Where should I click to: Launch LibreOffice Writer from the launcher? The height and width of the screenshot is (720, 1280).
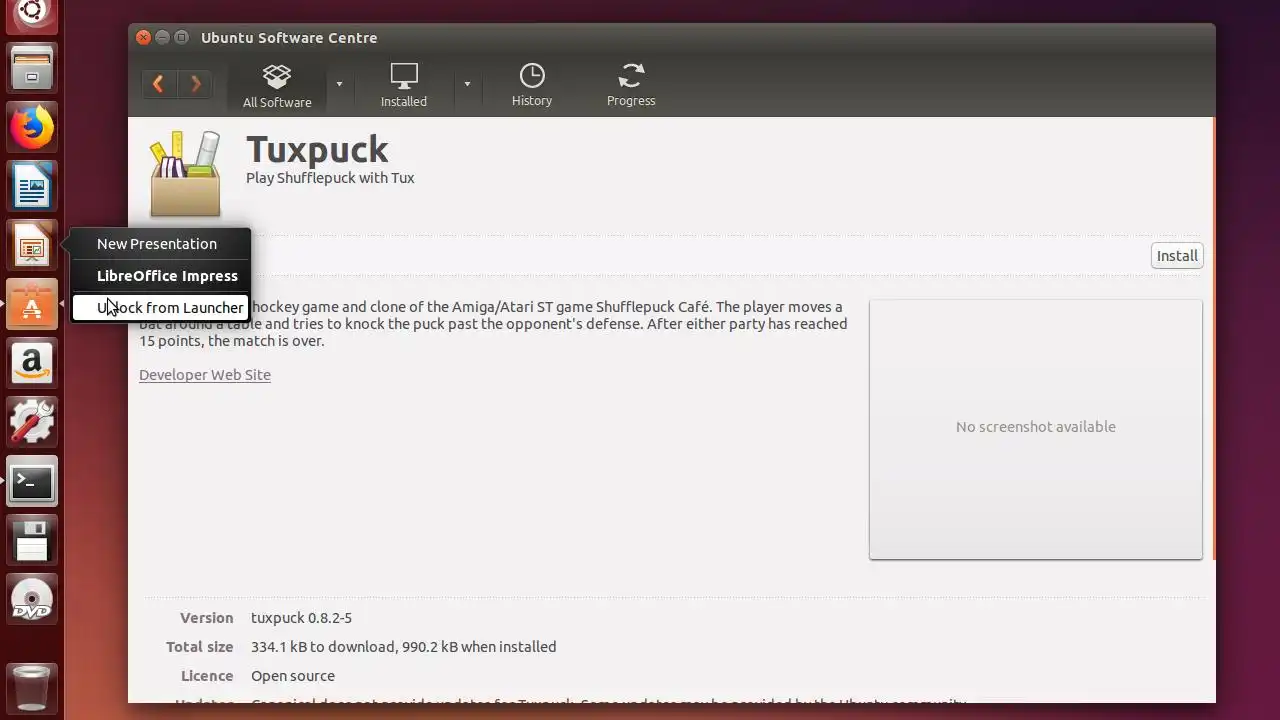pos(32,187)
